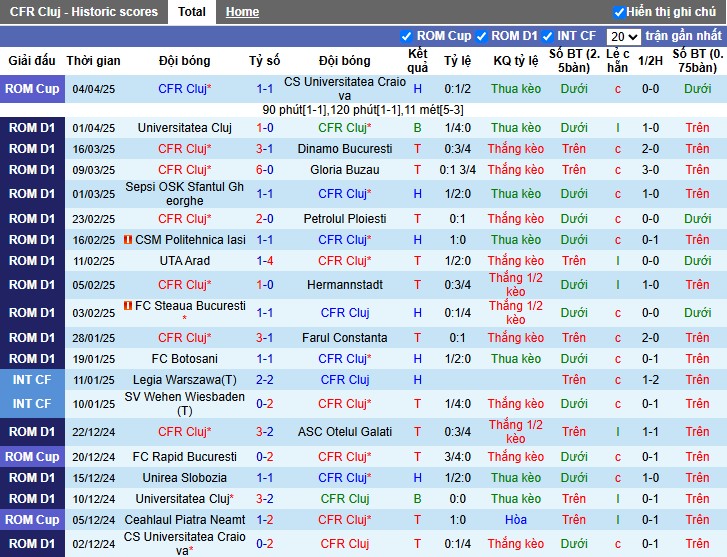This screenshot has width=727, height=557.
Task: Open Sepsi OSK Sfantul Gheorghe team link
Action: [185, 193]
